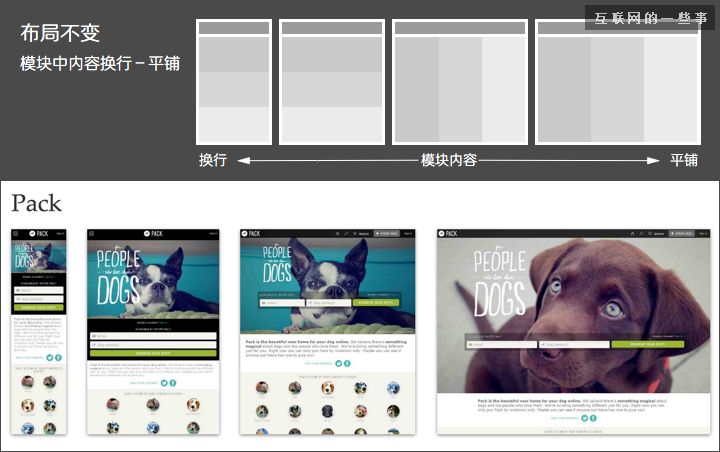Open the hamburger menu in the narrowest mobile mockup
This screenshot has height=452, width=720.
pyautogui.click(x=15, y=233)
